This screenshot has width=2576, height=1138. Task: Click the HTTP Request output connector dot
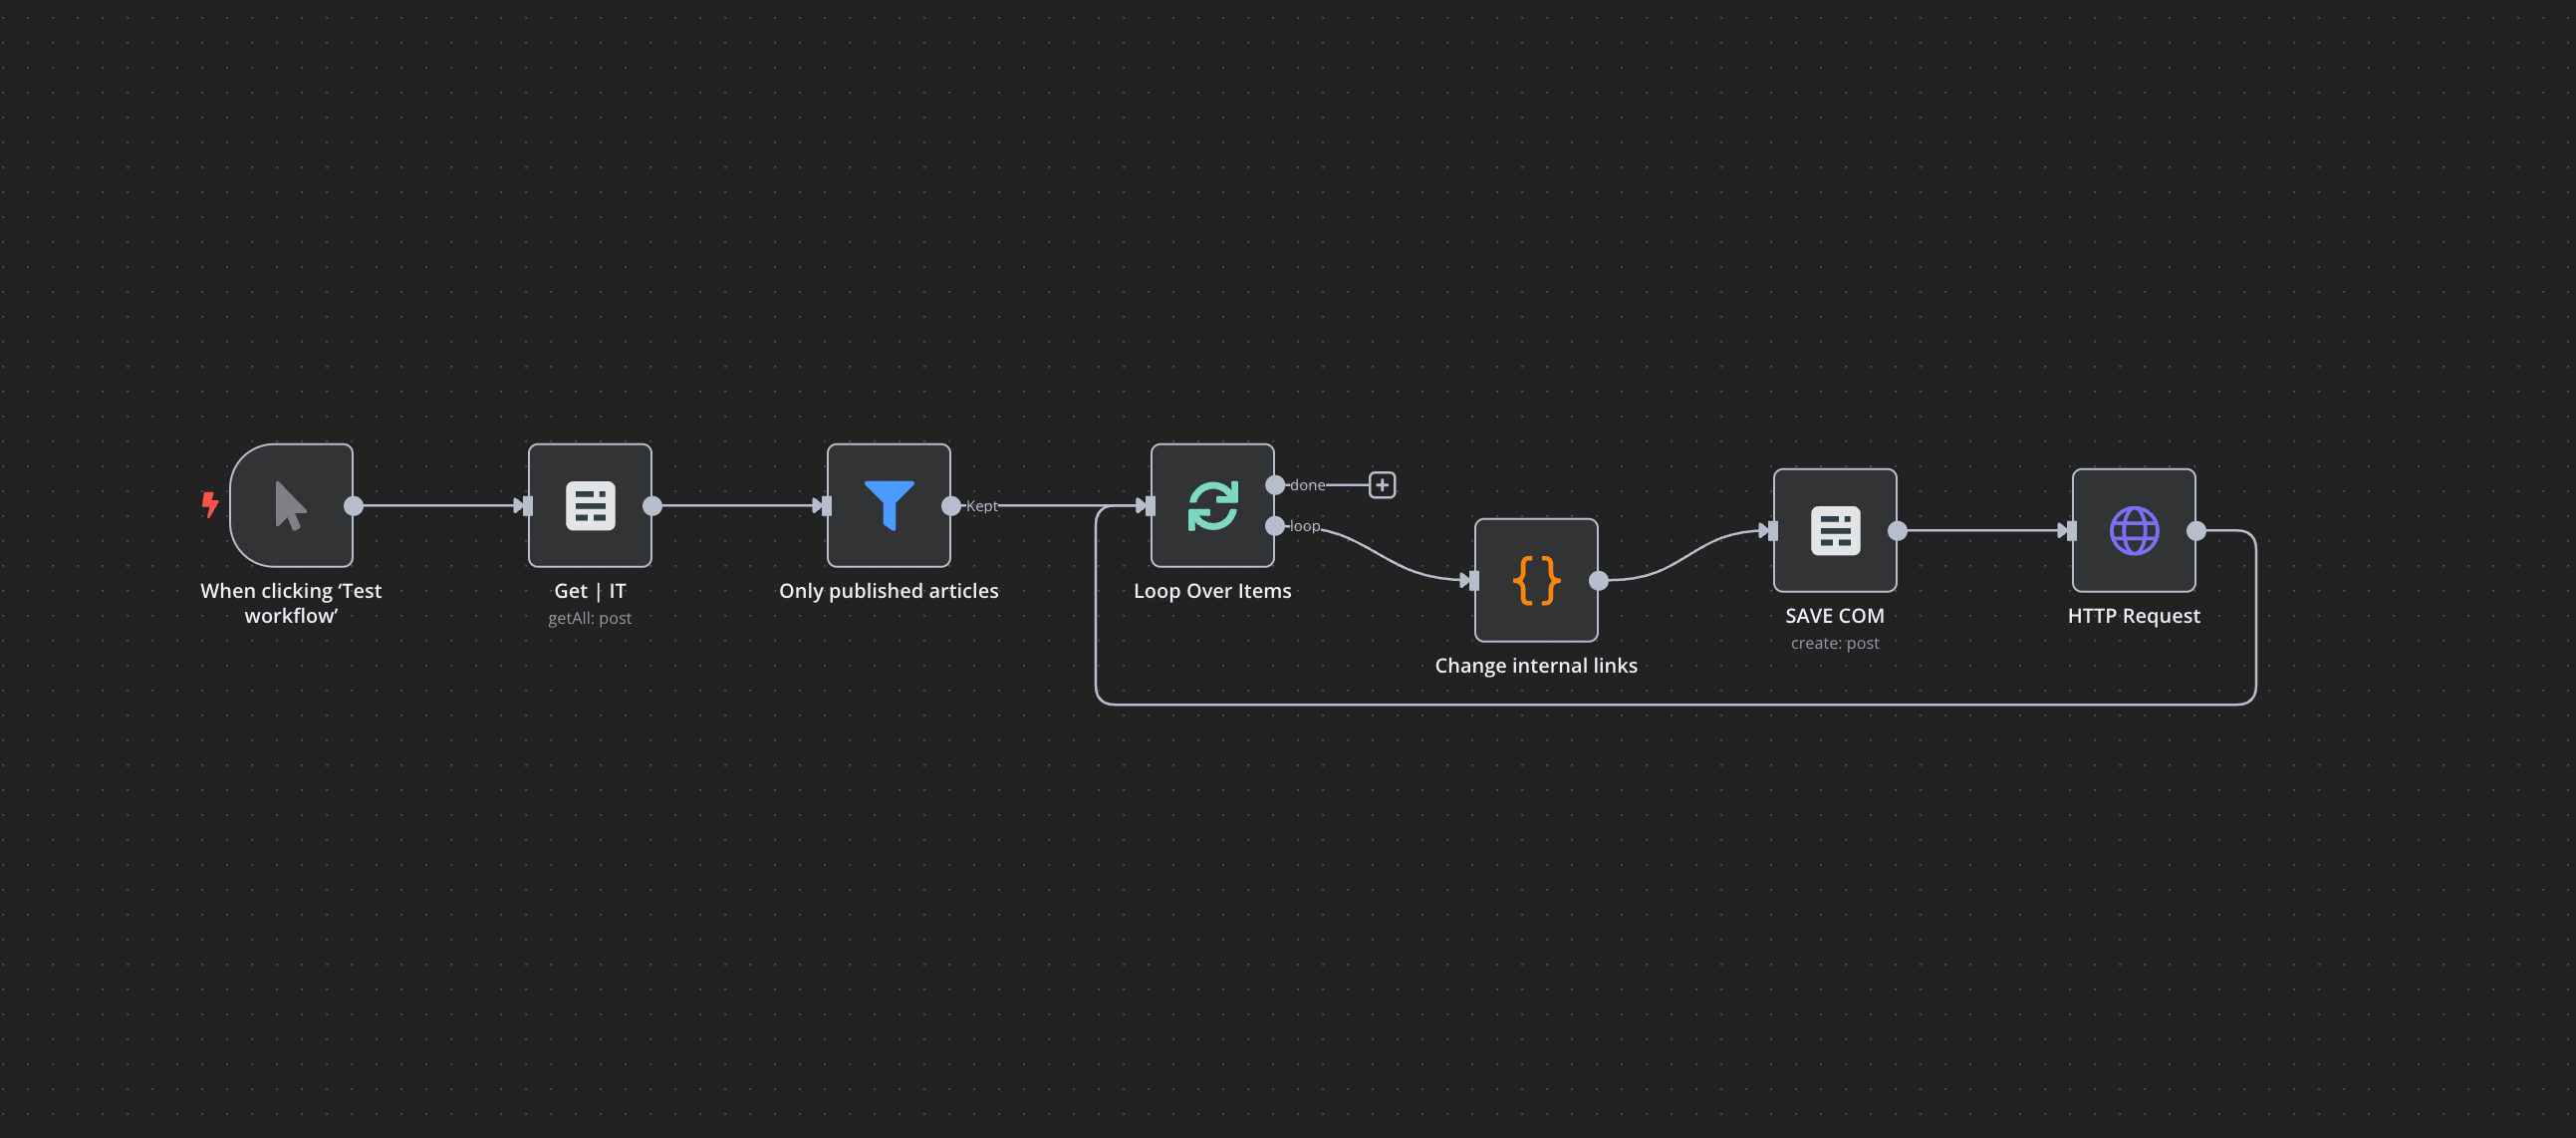pos(2196,531)
